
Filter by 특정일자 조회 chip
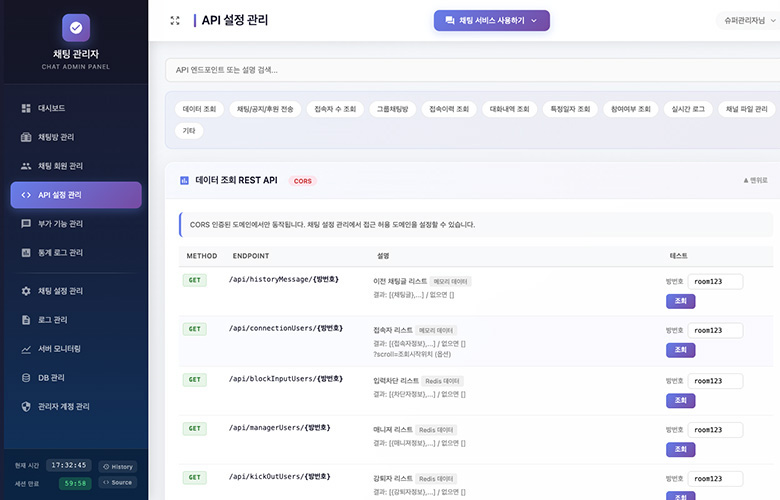570,109
